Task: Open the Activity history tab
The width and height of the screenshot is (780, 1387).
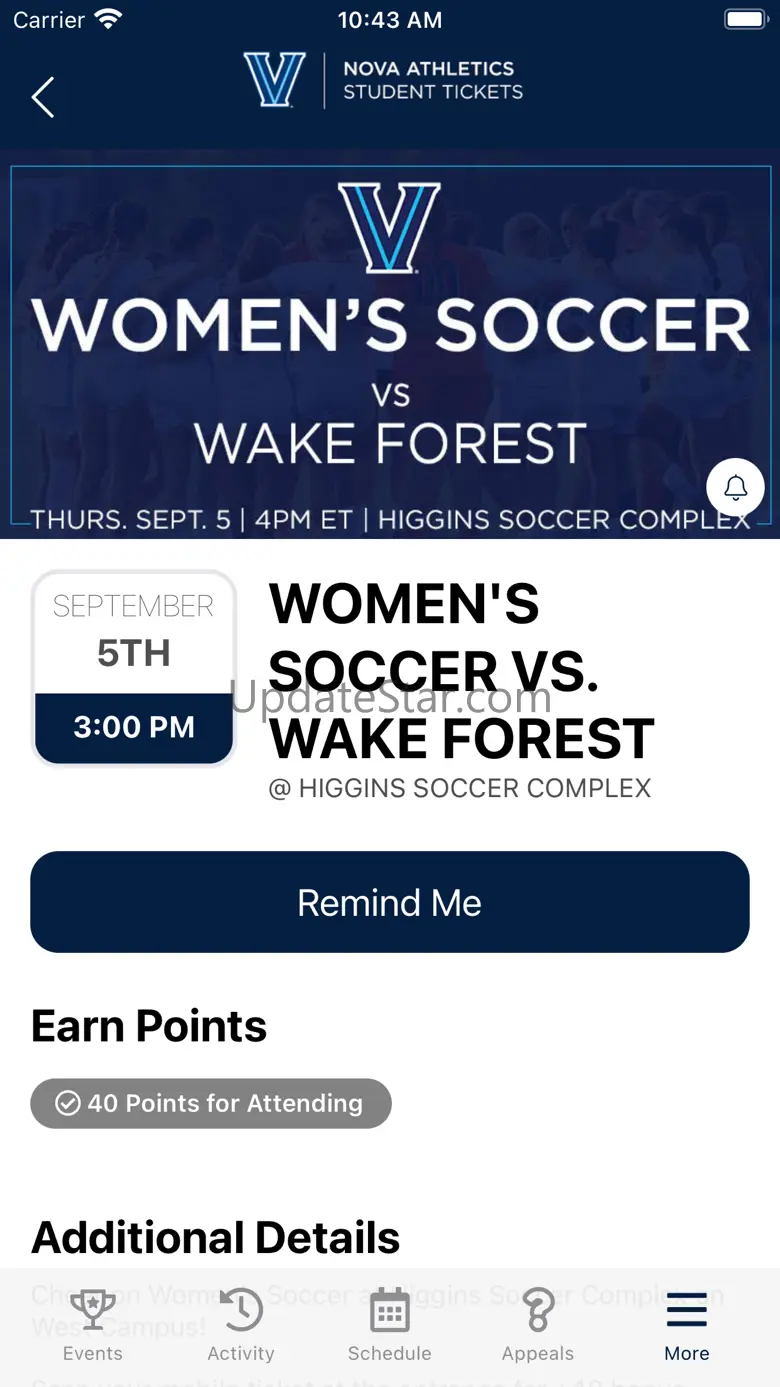Action: [x=241, y=1325]
